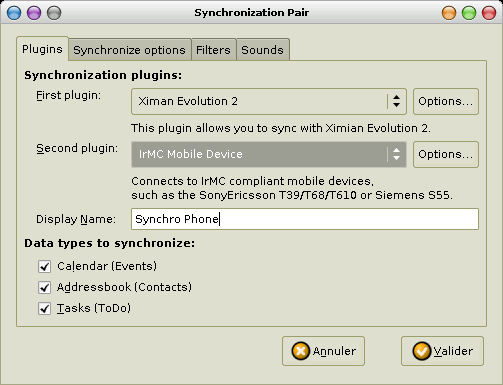Viewport: 503px width, 385px height.
Task: Click the red X icon on Annuler
Action: pyautogui.click(x=301, y=351)
